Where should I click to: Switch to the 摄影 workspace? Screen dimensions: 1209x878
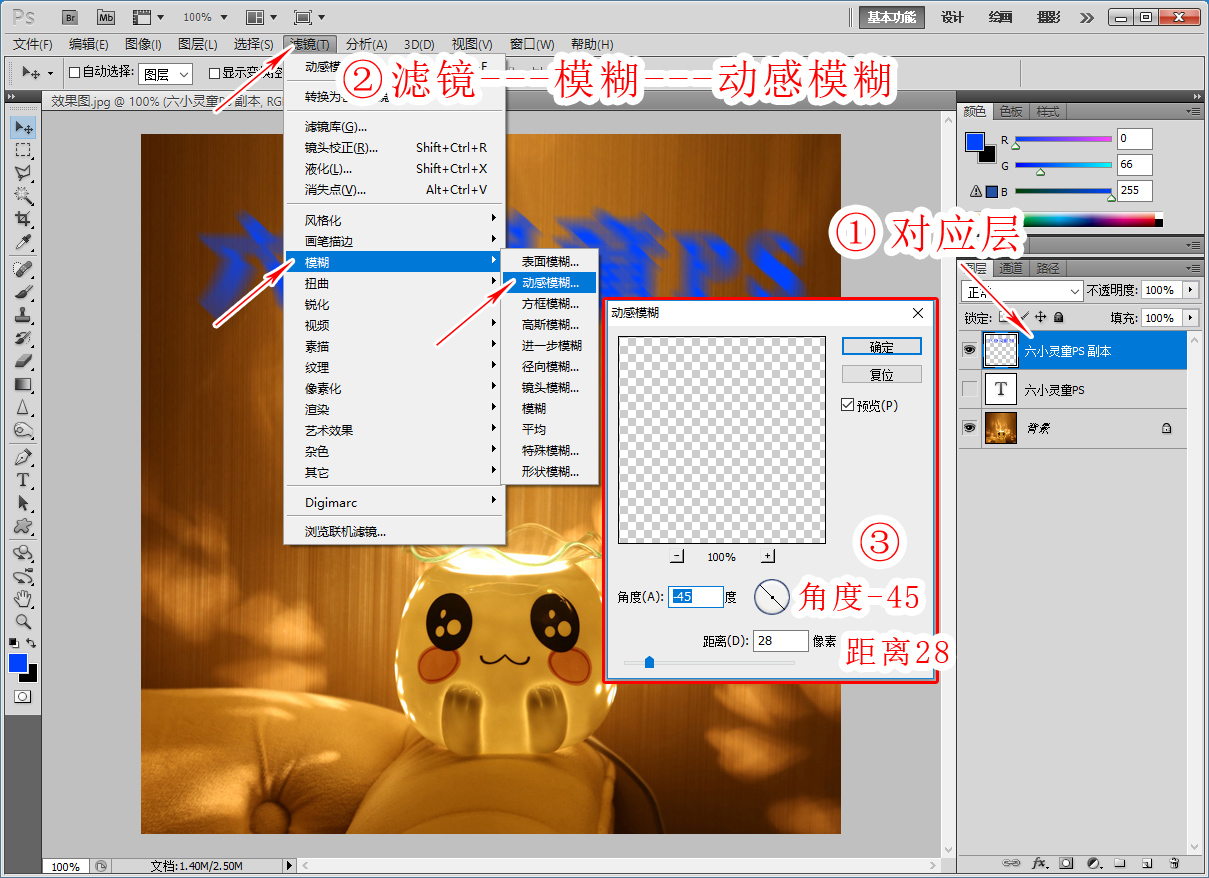click(x=1049, y=17)
